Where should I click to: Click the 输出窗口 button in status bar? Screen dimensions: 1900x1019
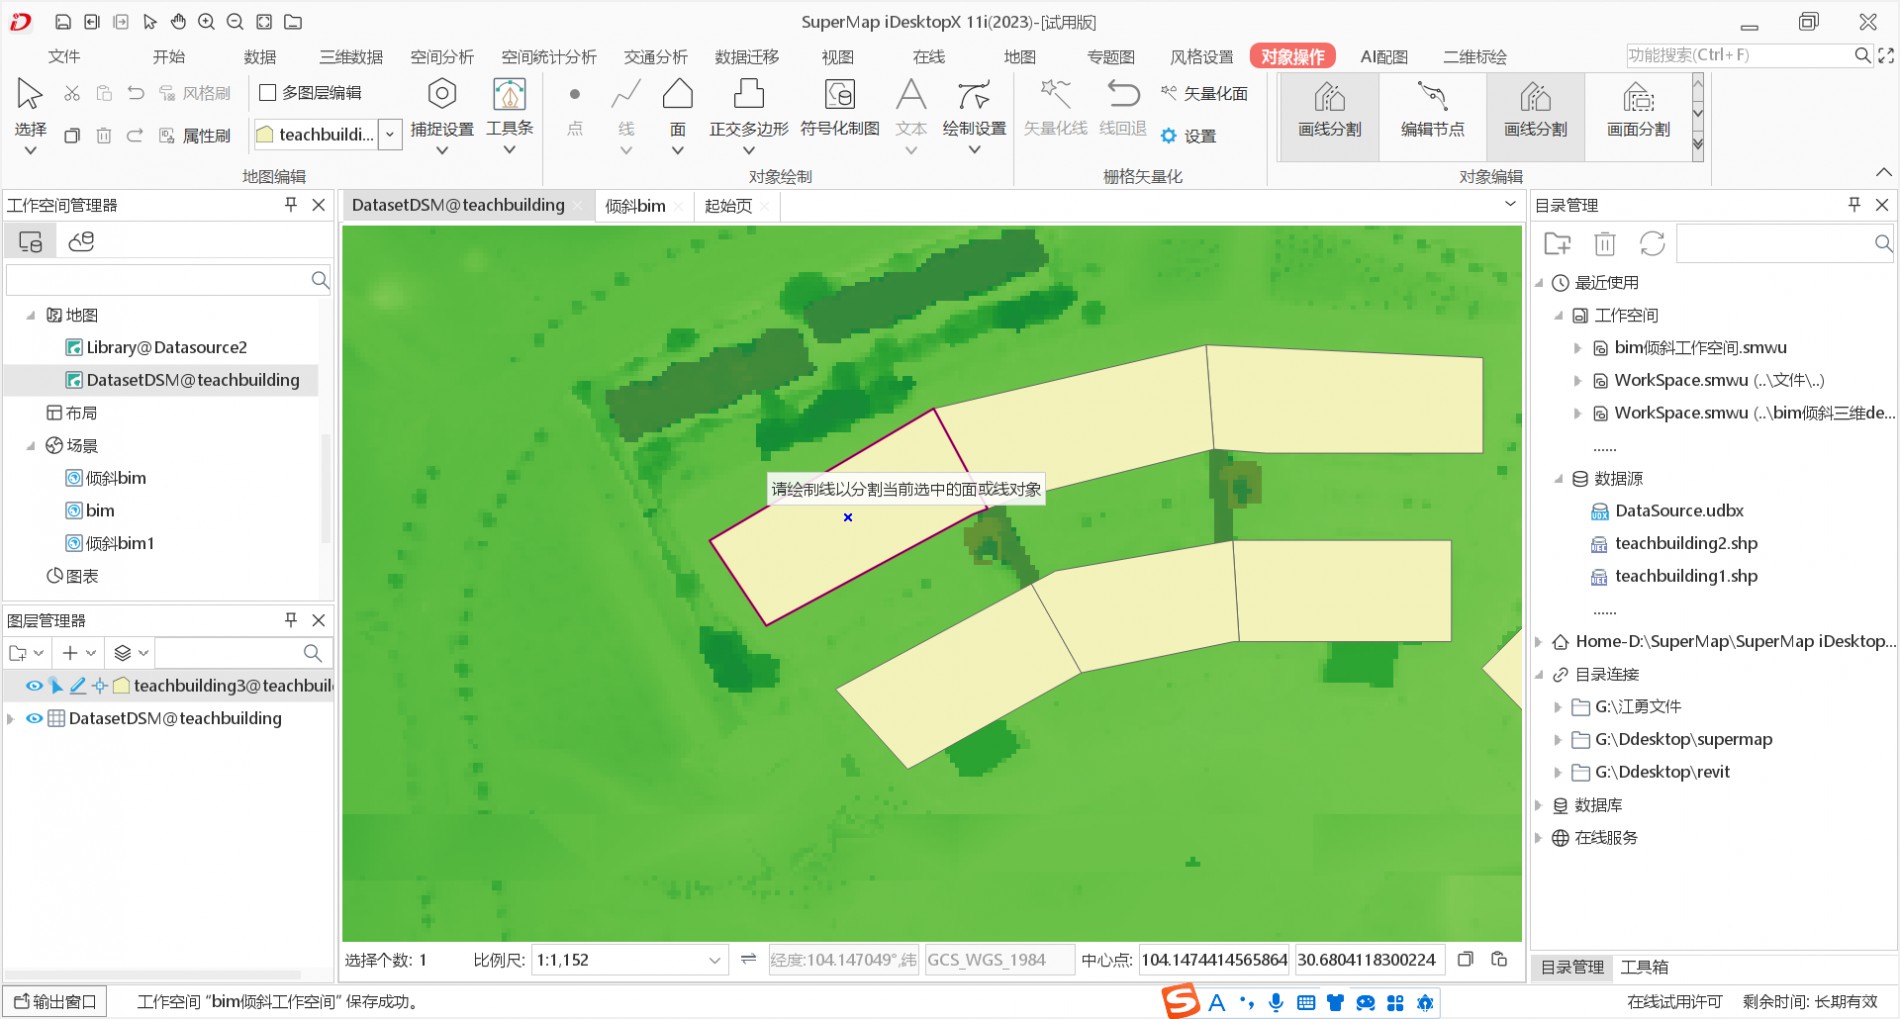[x=55, y=1001]
